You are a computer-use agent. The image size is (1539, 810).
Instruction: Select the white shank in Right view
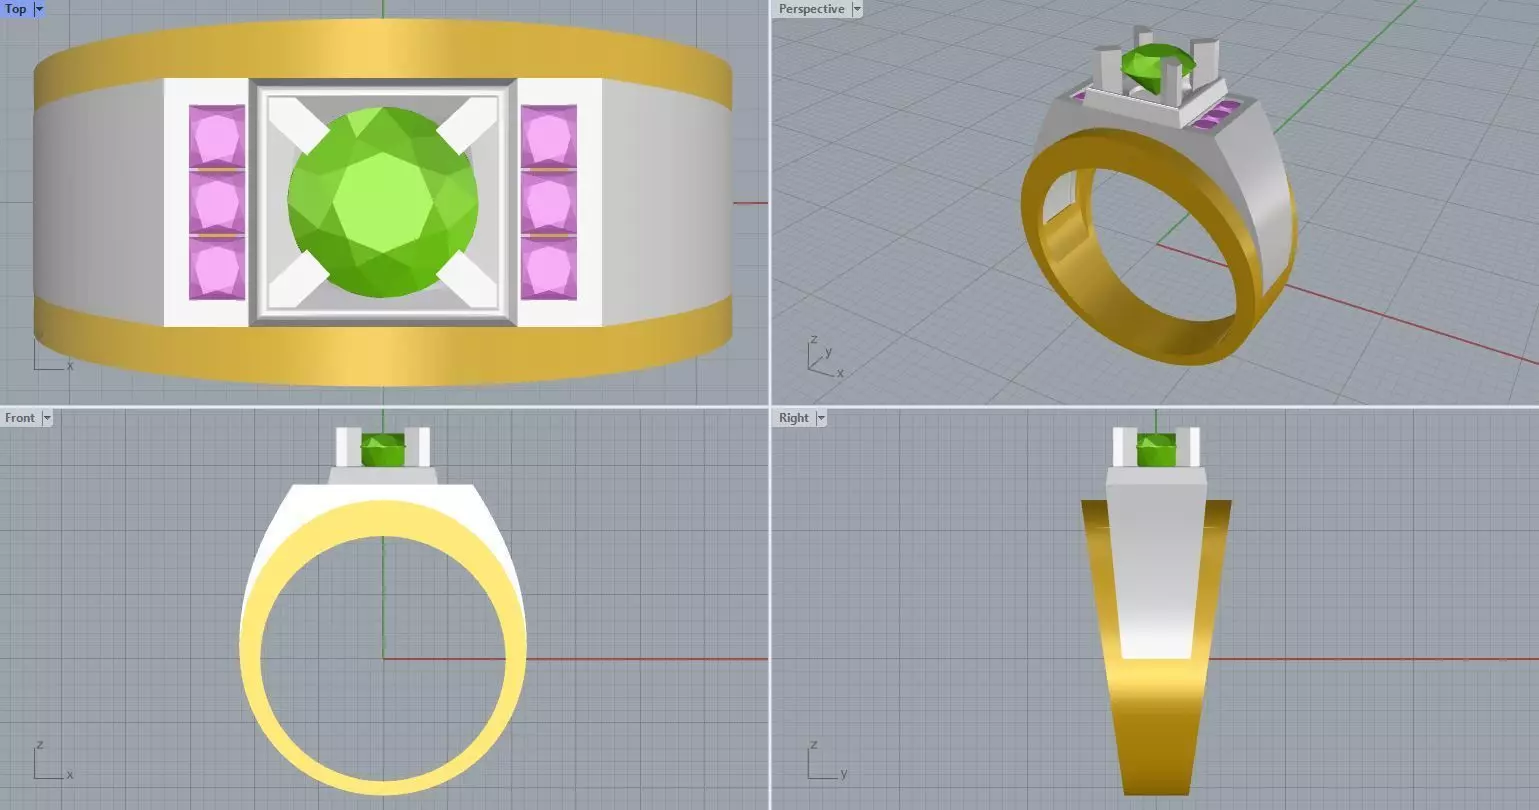pos(1156,570)
